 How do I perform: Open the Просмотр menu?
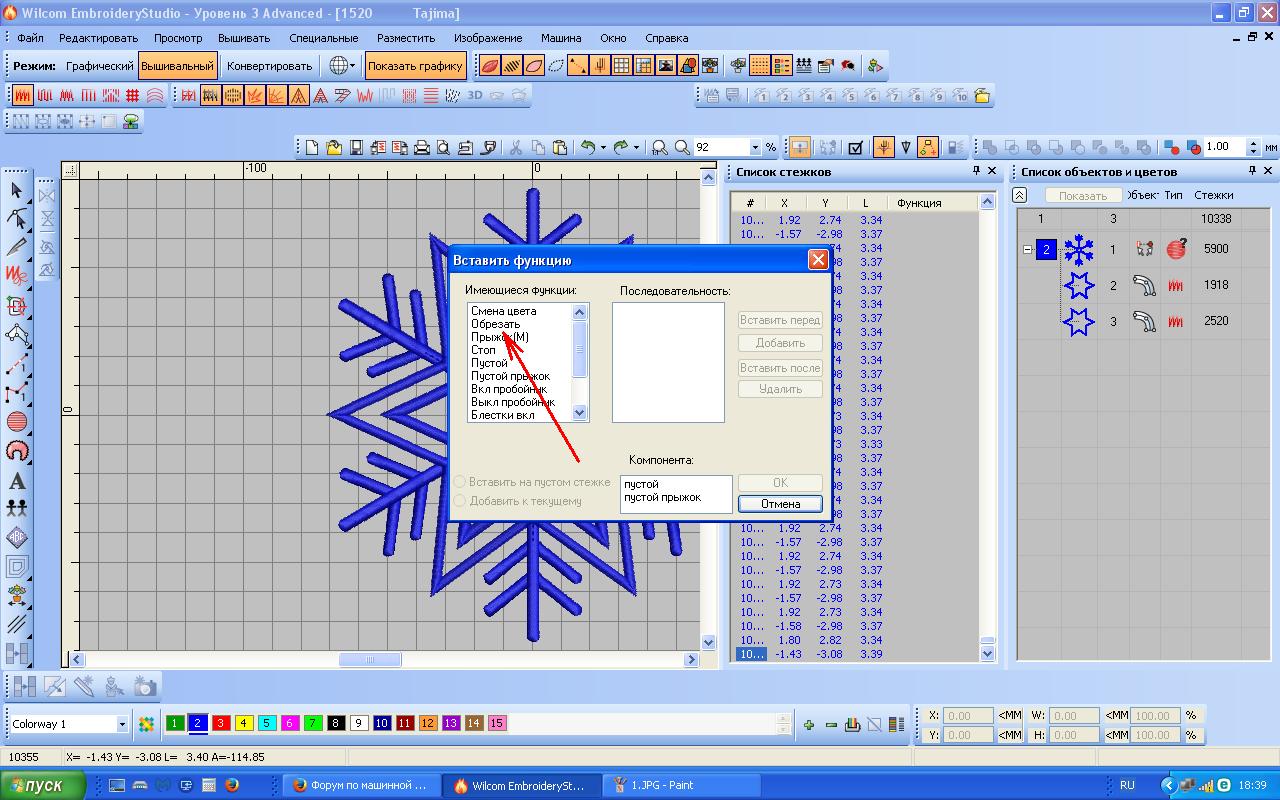click(x=178, y=38)
